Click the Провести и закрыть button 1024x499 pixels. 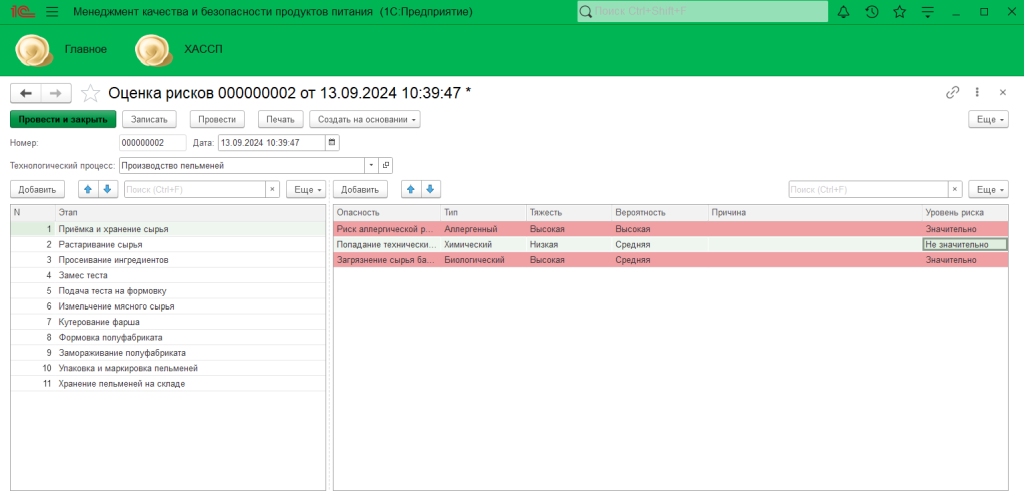pyautogui.click(x=63, y=119)
